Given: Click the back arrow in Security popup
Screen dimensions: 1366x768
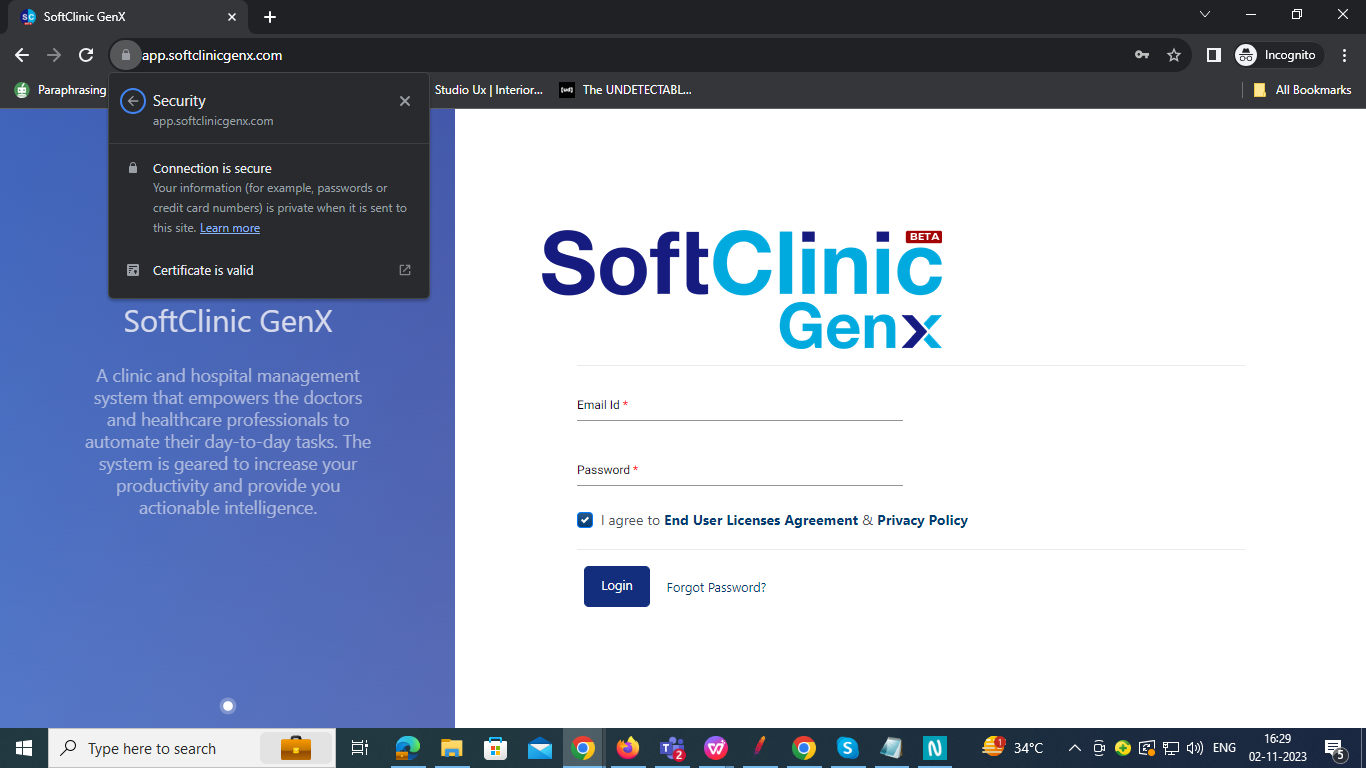Looking at the screenshot, I should (133, 101).
